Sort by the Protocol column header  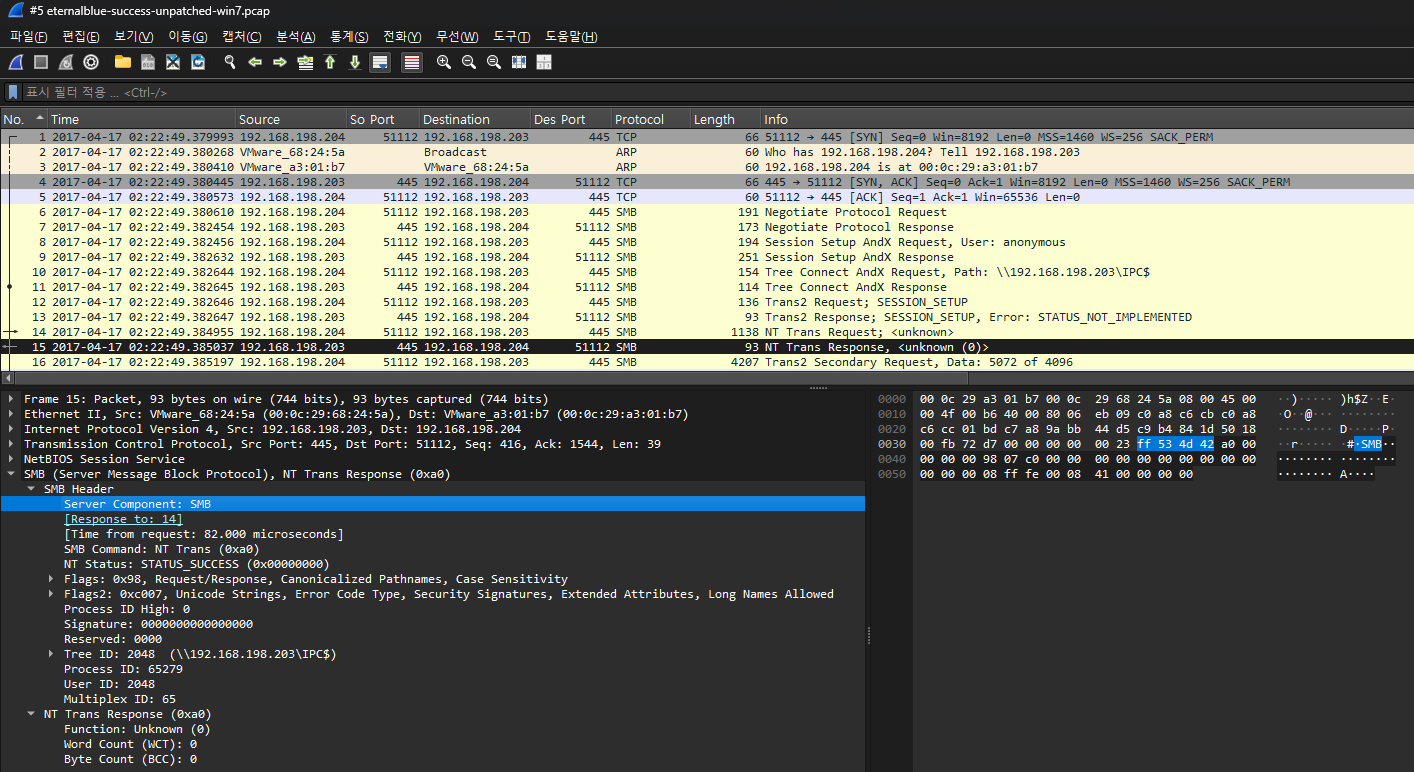pos(639,119)
